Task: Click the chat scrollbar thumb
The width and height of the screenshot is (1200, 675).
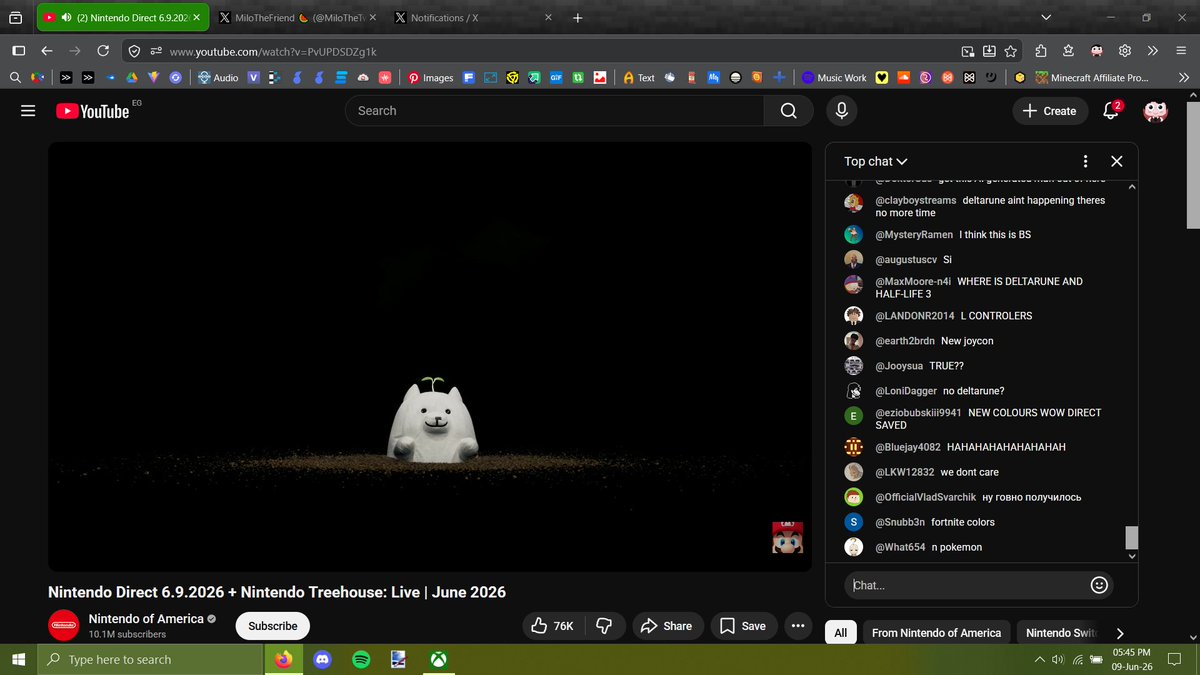Action: click(x=1131, y=538)
